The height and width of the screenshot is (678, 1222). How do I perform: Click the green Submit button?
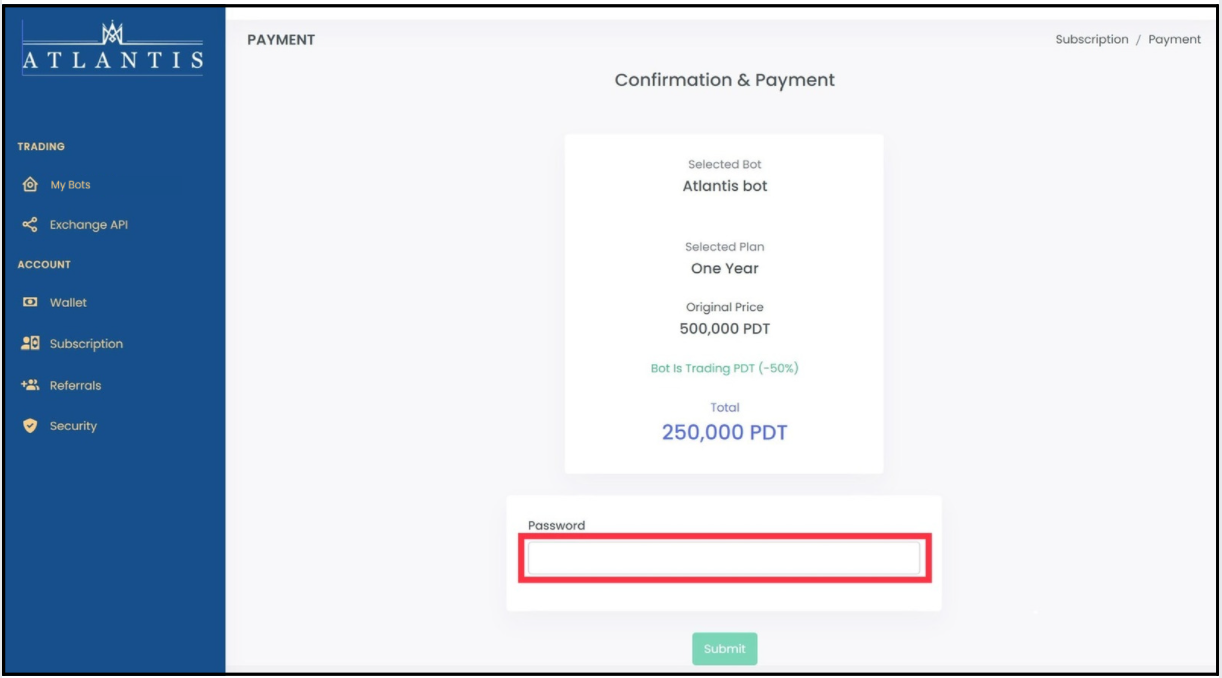coord(725,649)
